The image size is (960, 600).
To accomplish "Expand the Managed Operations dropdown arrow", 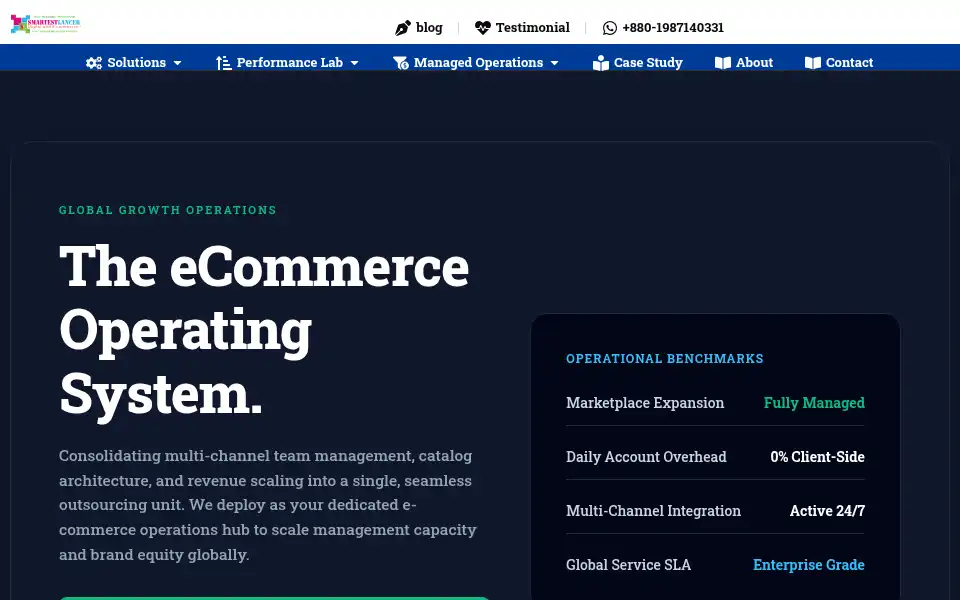I will pyautogui.click(x=555, y=63).
